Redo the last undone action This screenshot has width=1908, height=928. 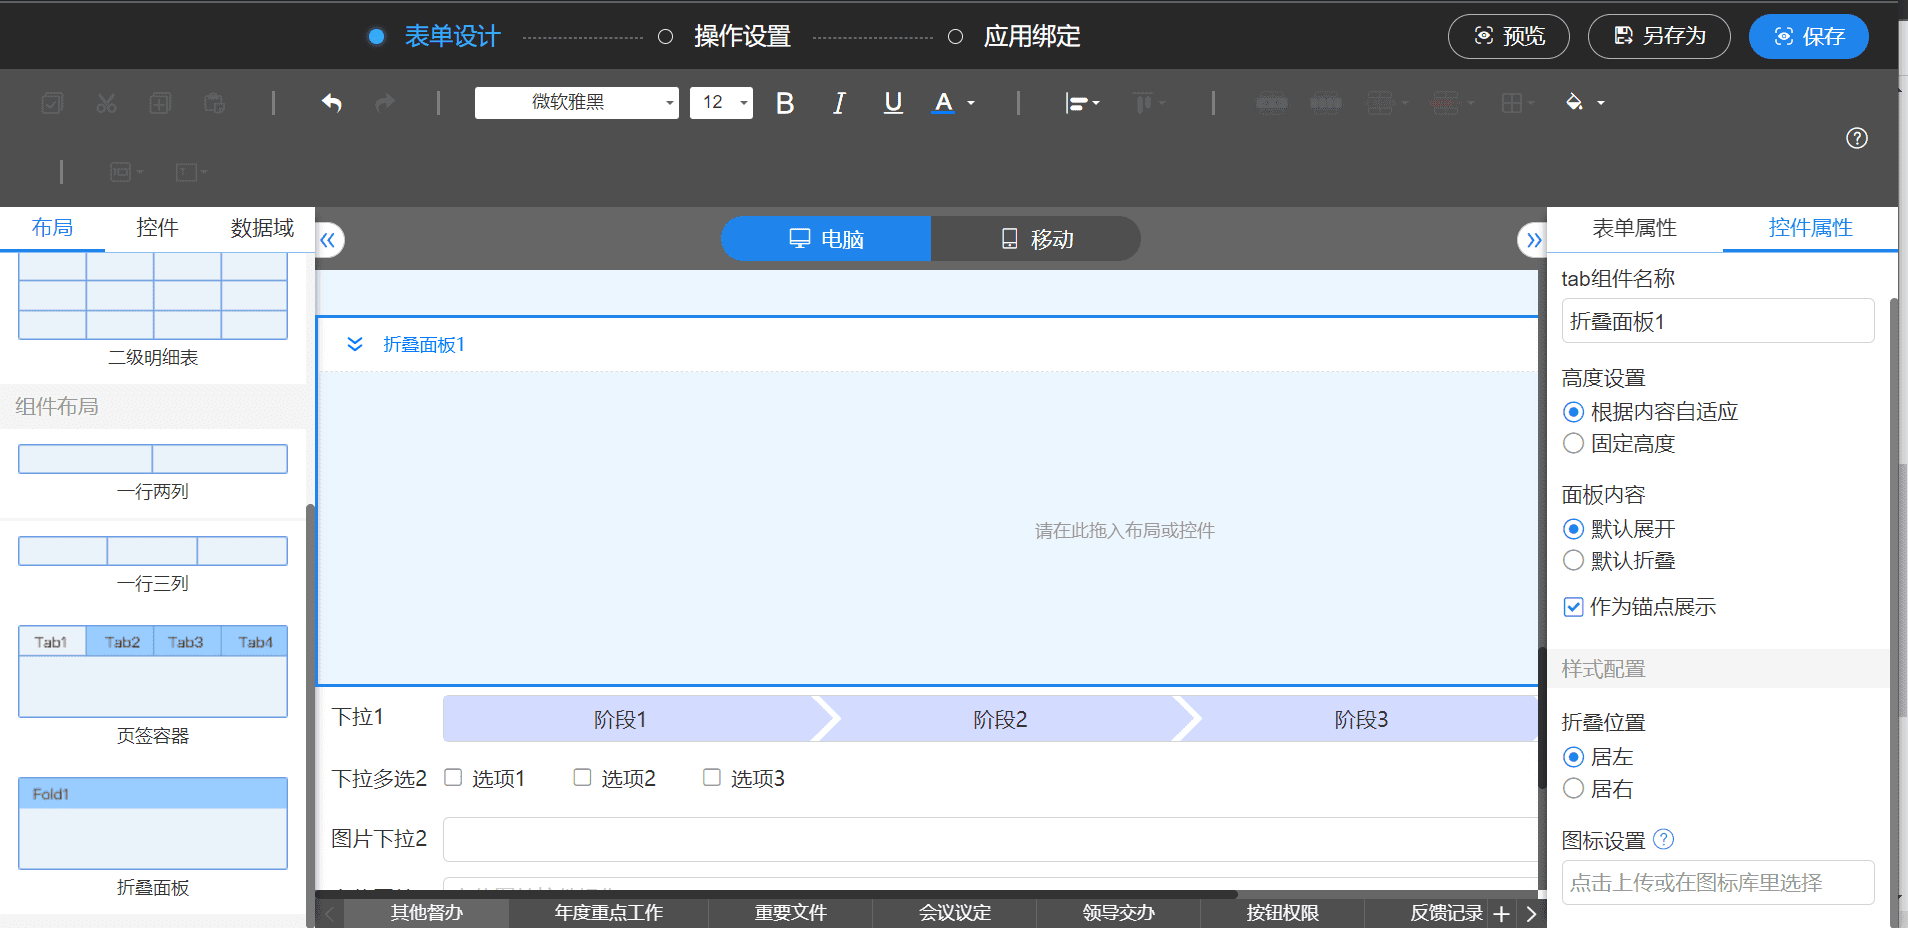click(x=385, y=103)
